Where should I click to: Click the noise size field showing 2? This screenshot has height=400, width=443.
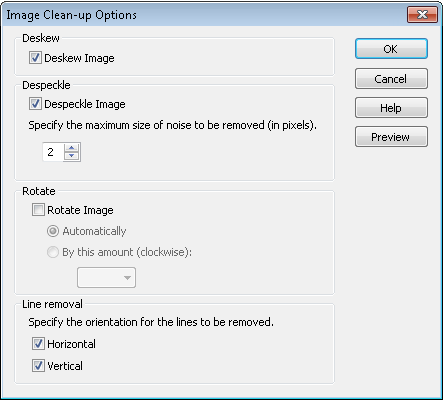53,152
